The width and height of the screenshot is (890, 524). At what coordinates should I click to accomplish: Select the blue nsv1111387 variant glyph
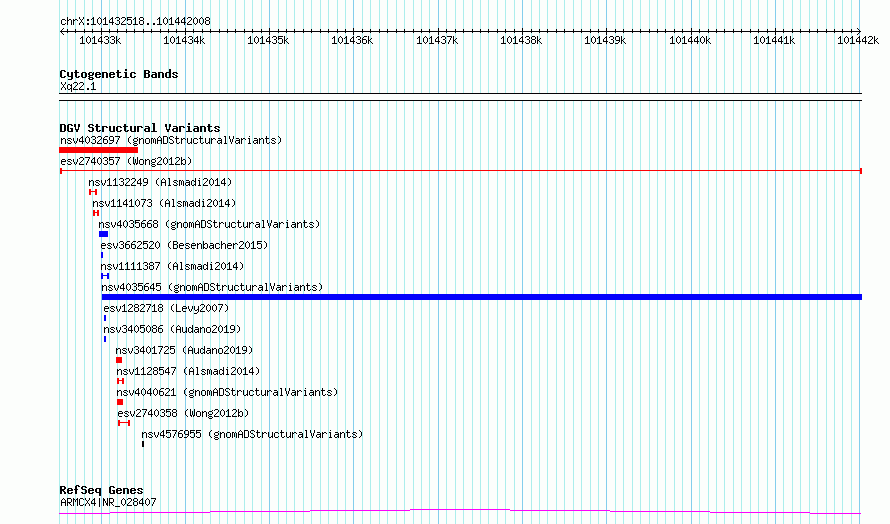(x=105, y=276)
